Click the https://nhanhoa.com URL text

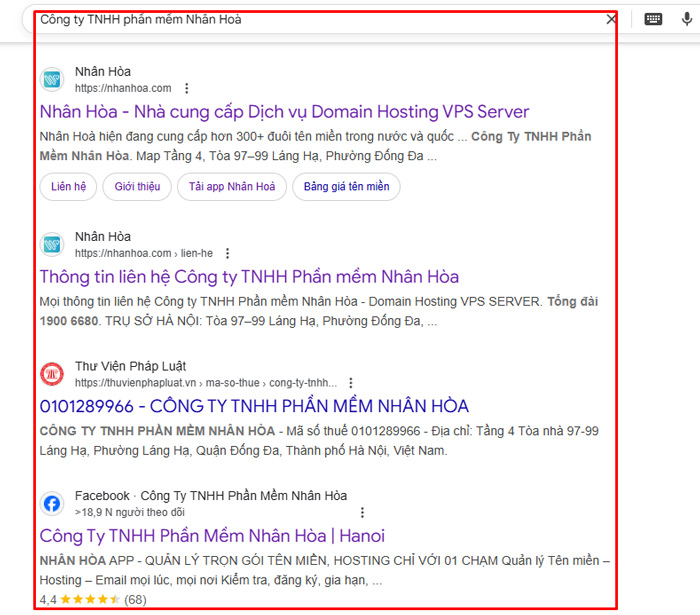[x=123, y=88]
